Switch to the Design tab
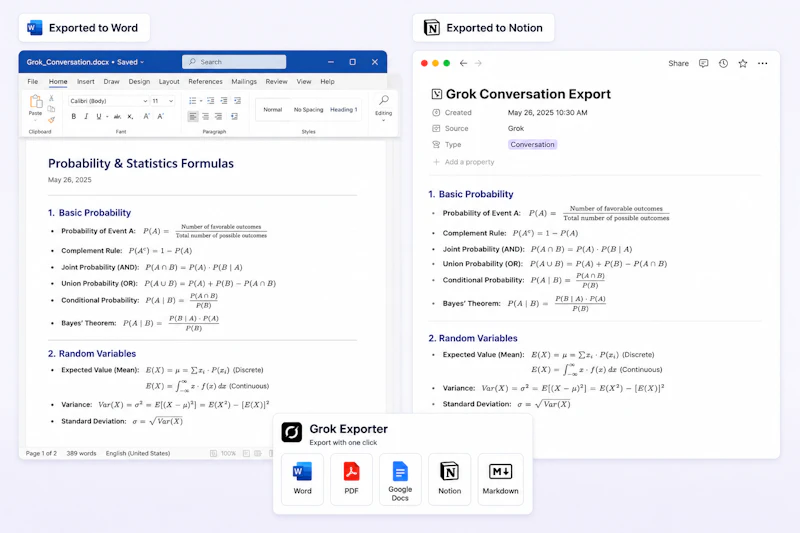Screen dimensions: 800x533 [x=139, y=82]
